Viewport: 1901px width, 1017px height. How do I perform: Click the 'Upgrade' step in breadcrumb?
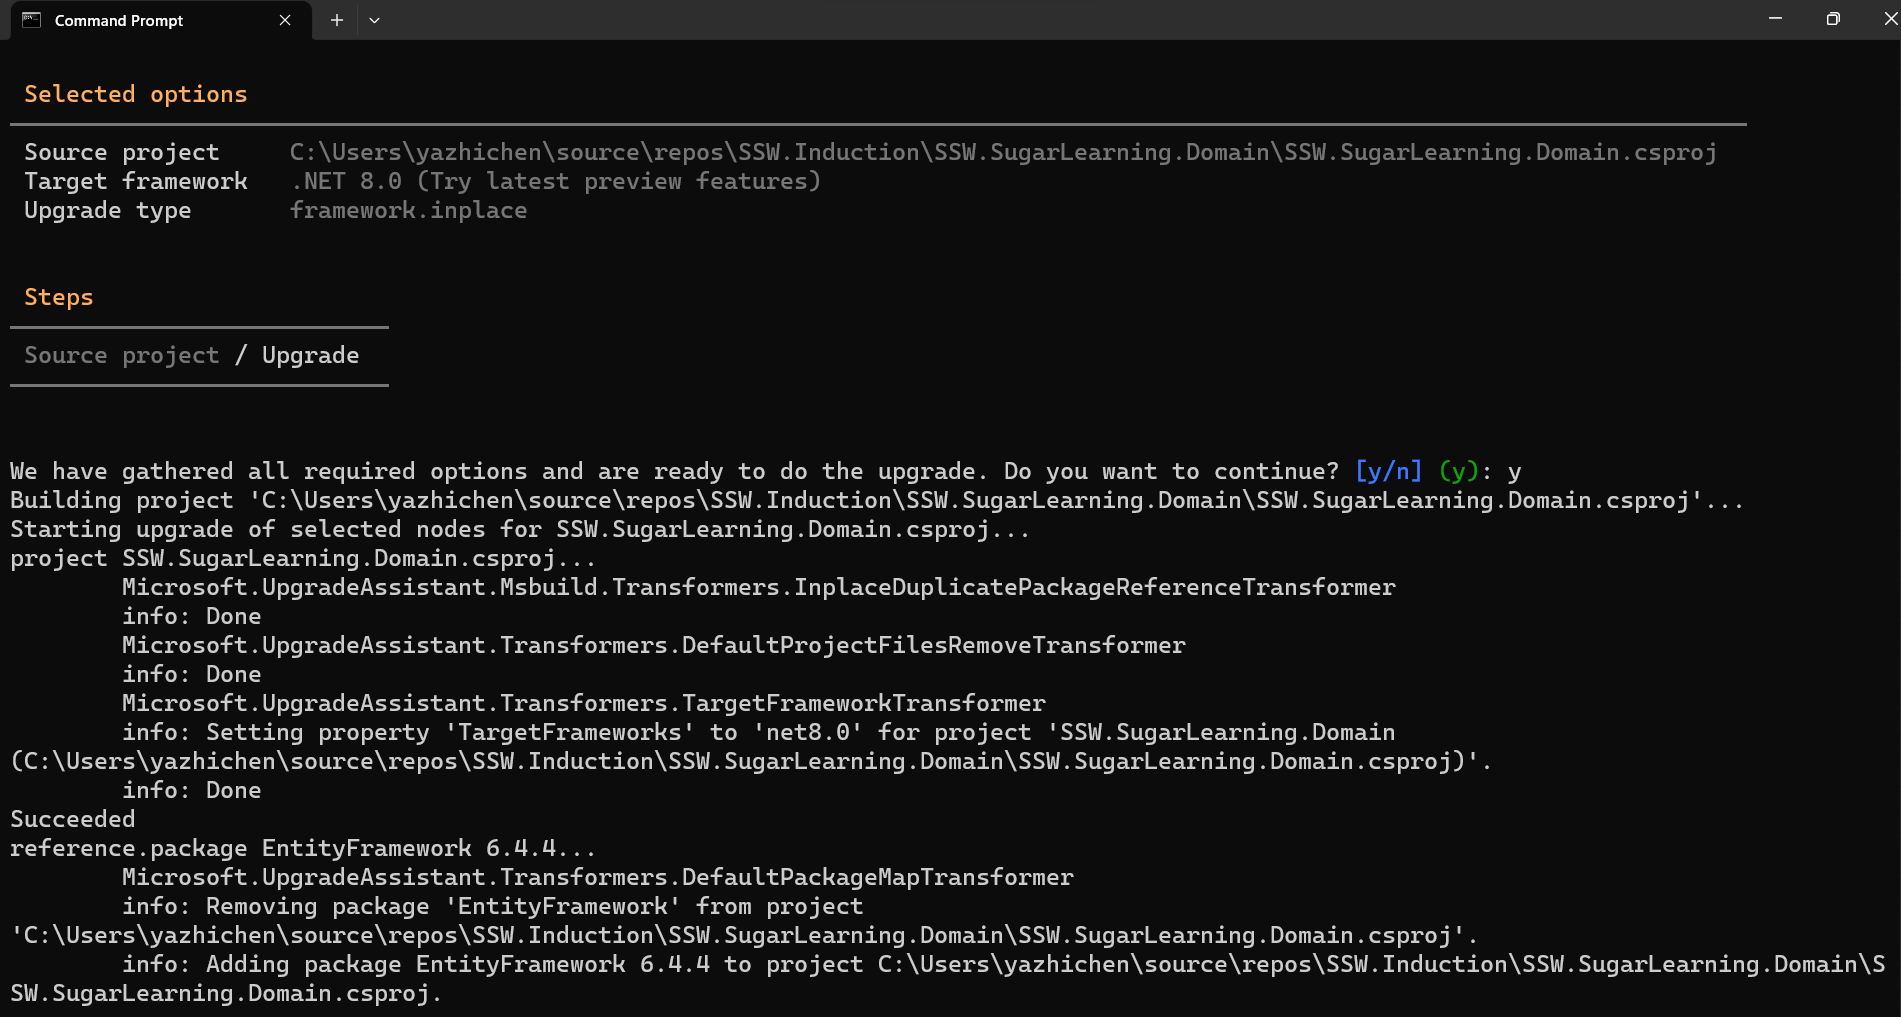pos(310,355)
